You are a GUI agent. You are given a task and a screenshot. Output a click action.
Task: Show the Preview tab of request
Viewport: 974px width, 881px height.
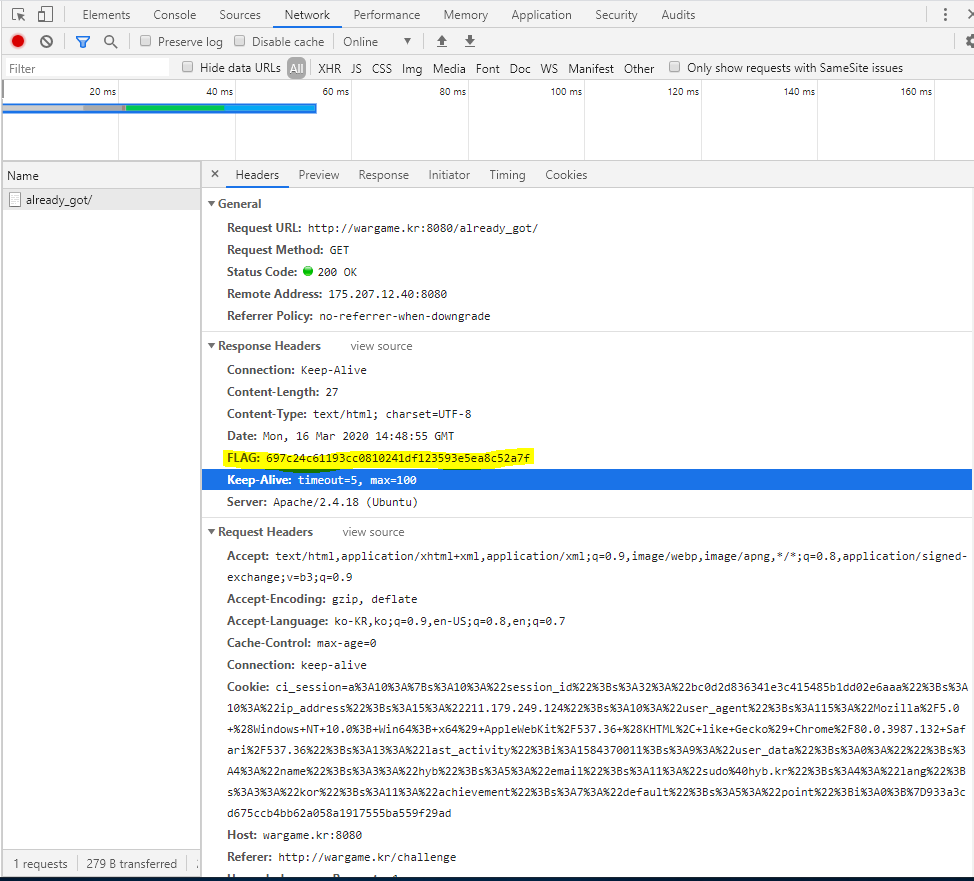[x=319, y=175]
